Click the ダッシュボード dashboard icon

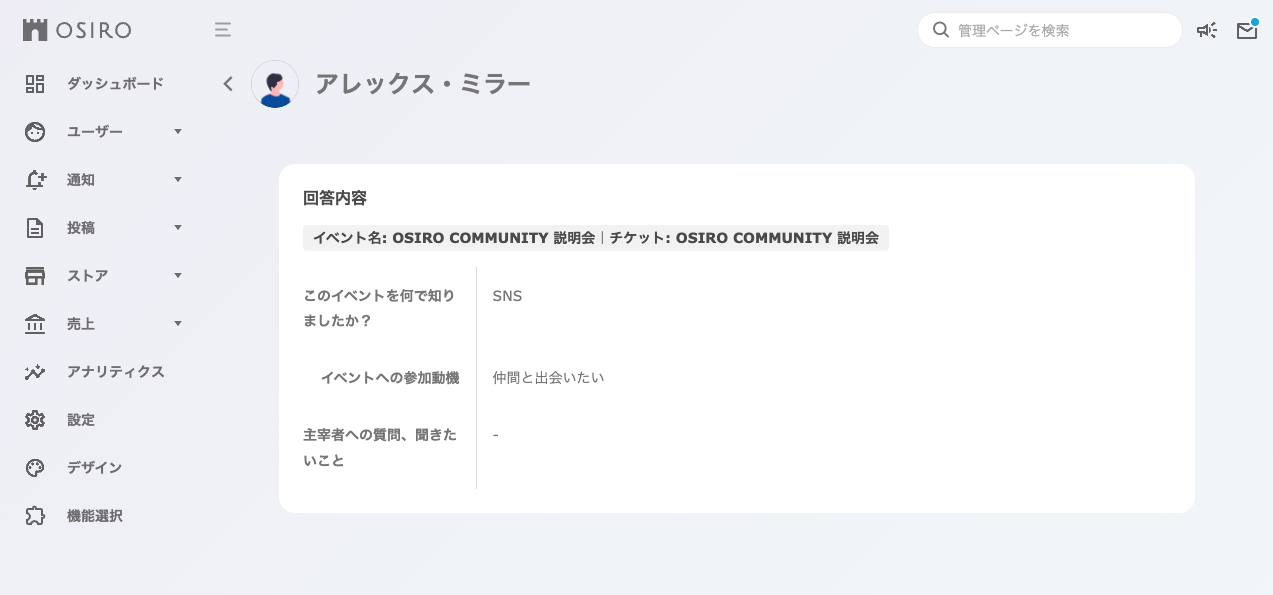35,84
